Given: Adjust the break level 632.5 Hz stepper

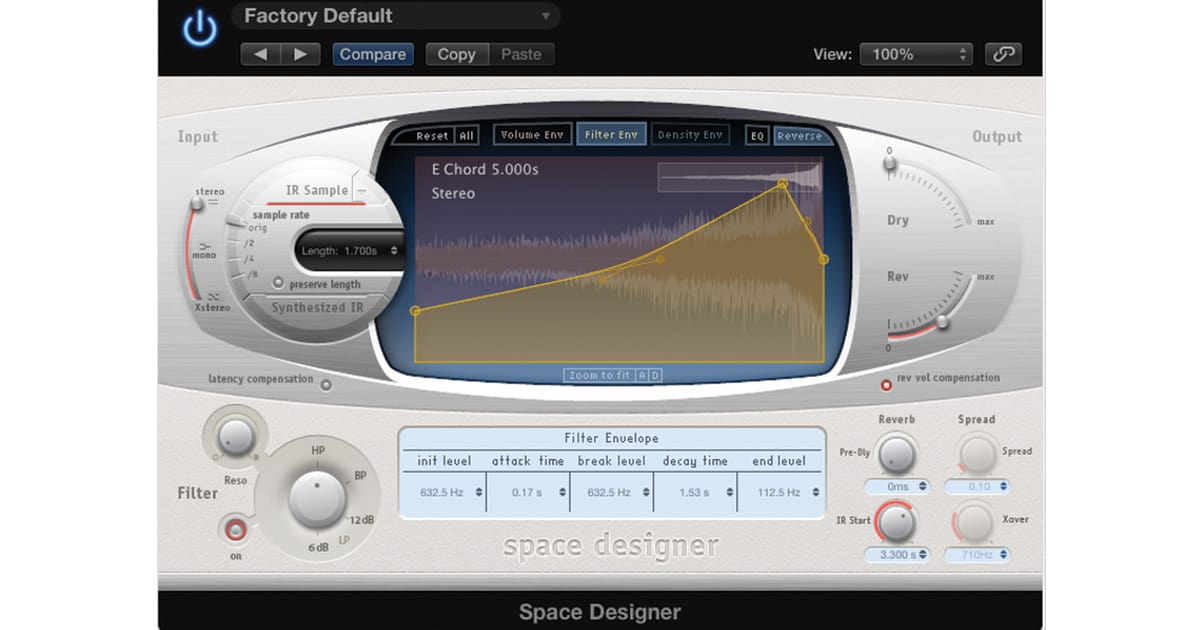Looking at the screenshot, I should pos(645,492).
